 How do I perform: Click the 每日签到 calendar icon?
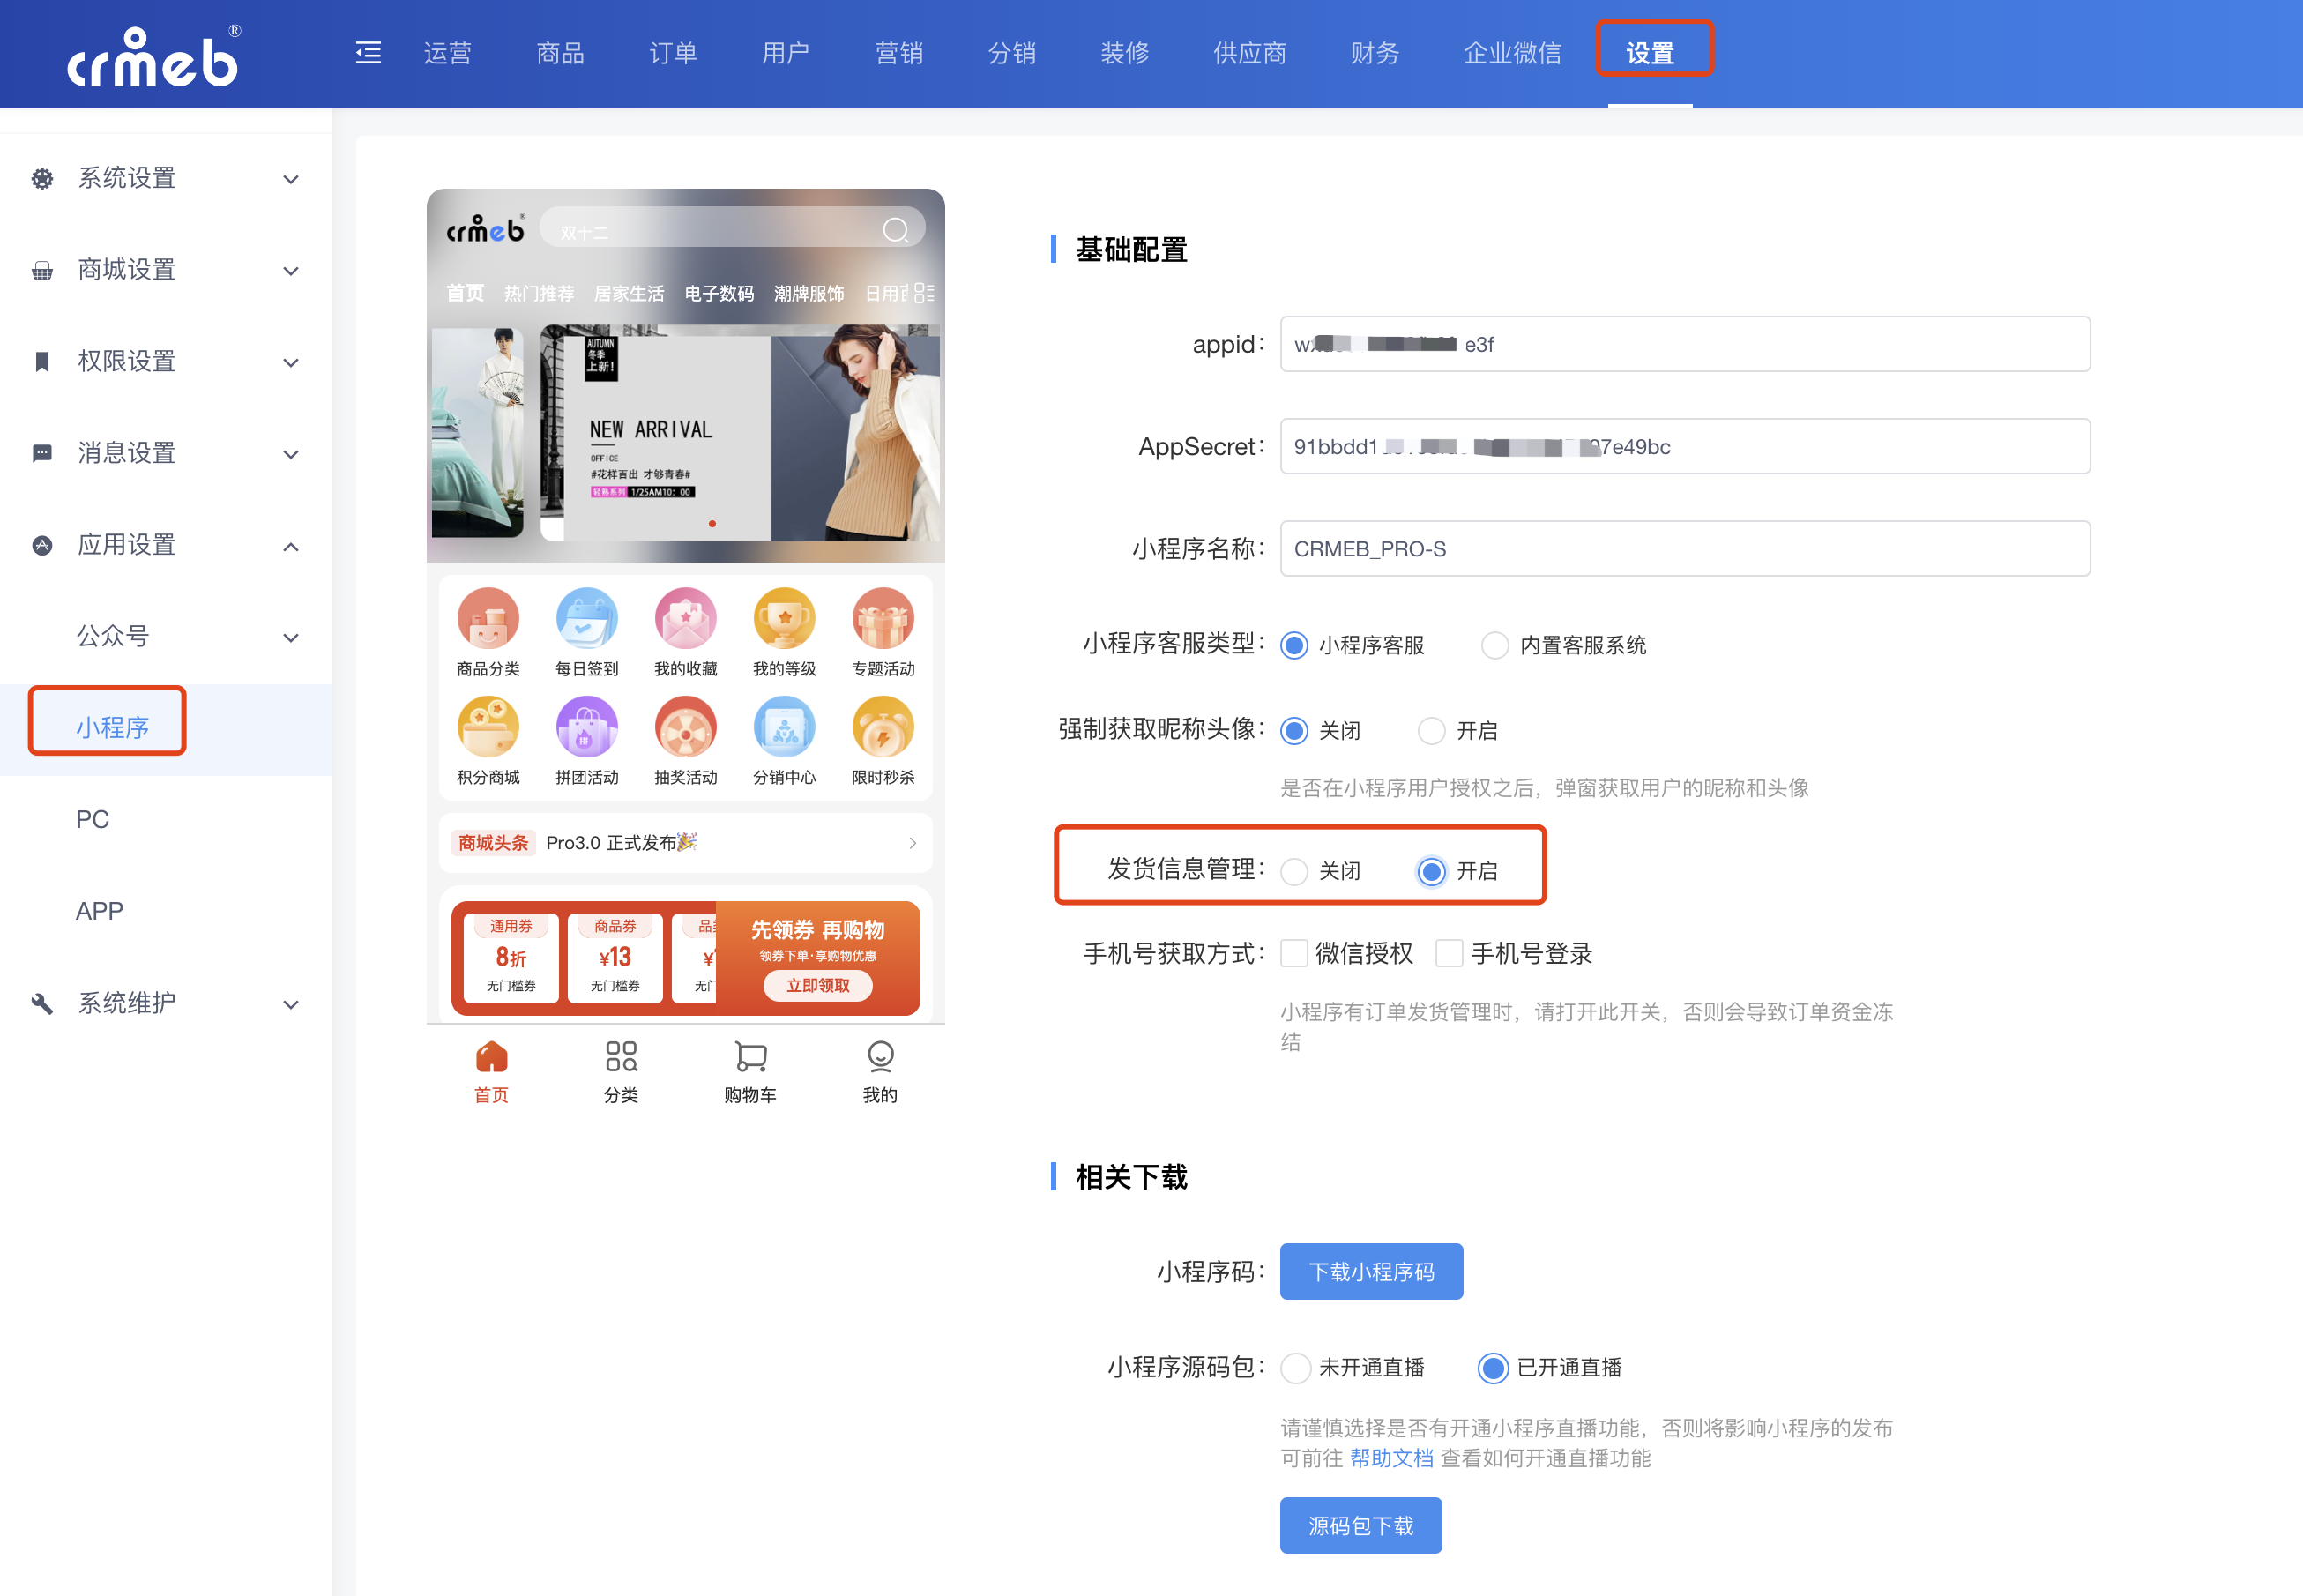(587, 619)
